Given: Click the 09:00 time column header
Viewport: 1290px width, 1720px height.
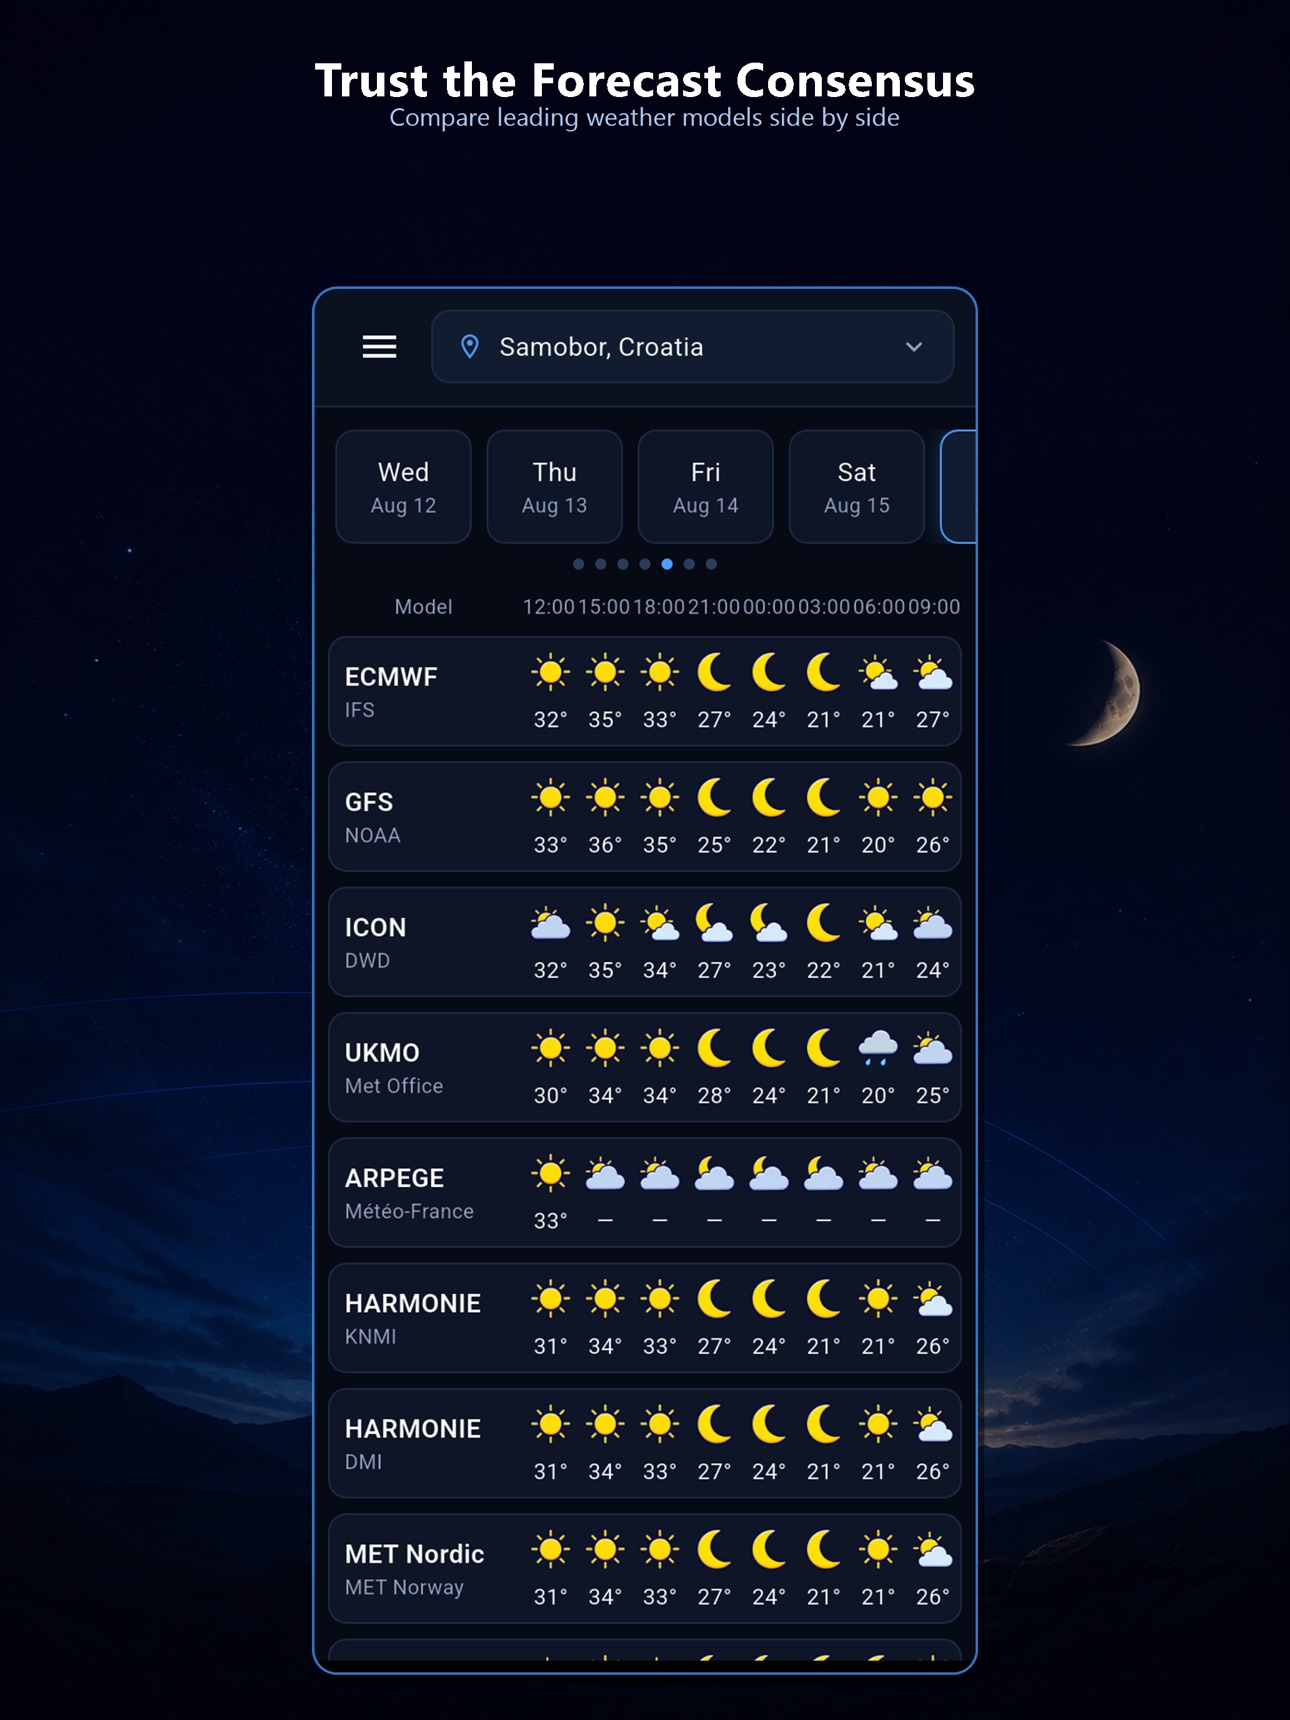Looking at the screenshot, I should [934, 607].
